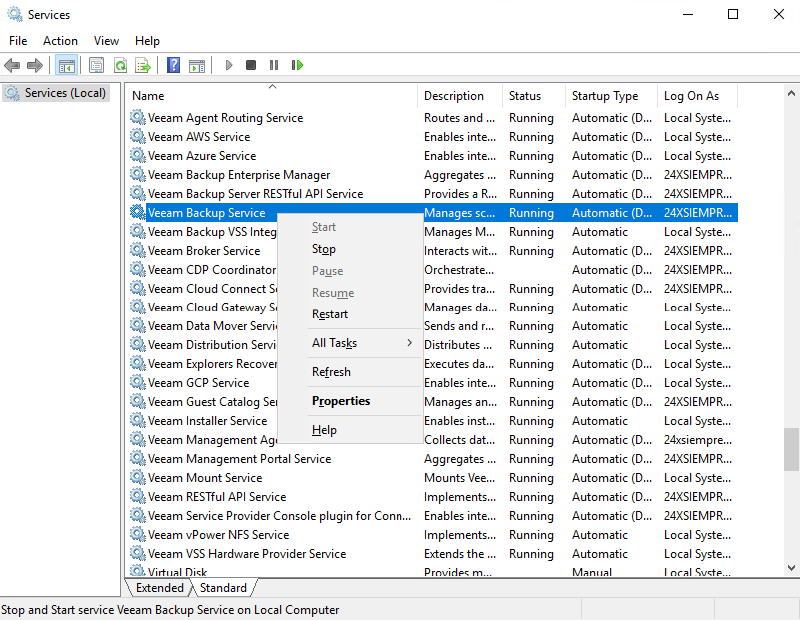Choose Restart in the context menu

pos(350,314)
